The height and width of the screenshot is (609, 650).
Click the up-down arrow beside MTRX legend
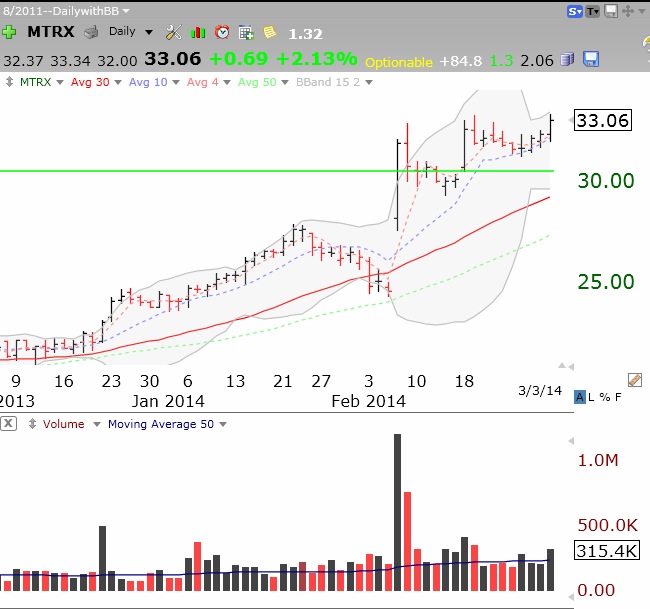tap(9, 82)
